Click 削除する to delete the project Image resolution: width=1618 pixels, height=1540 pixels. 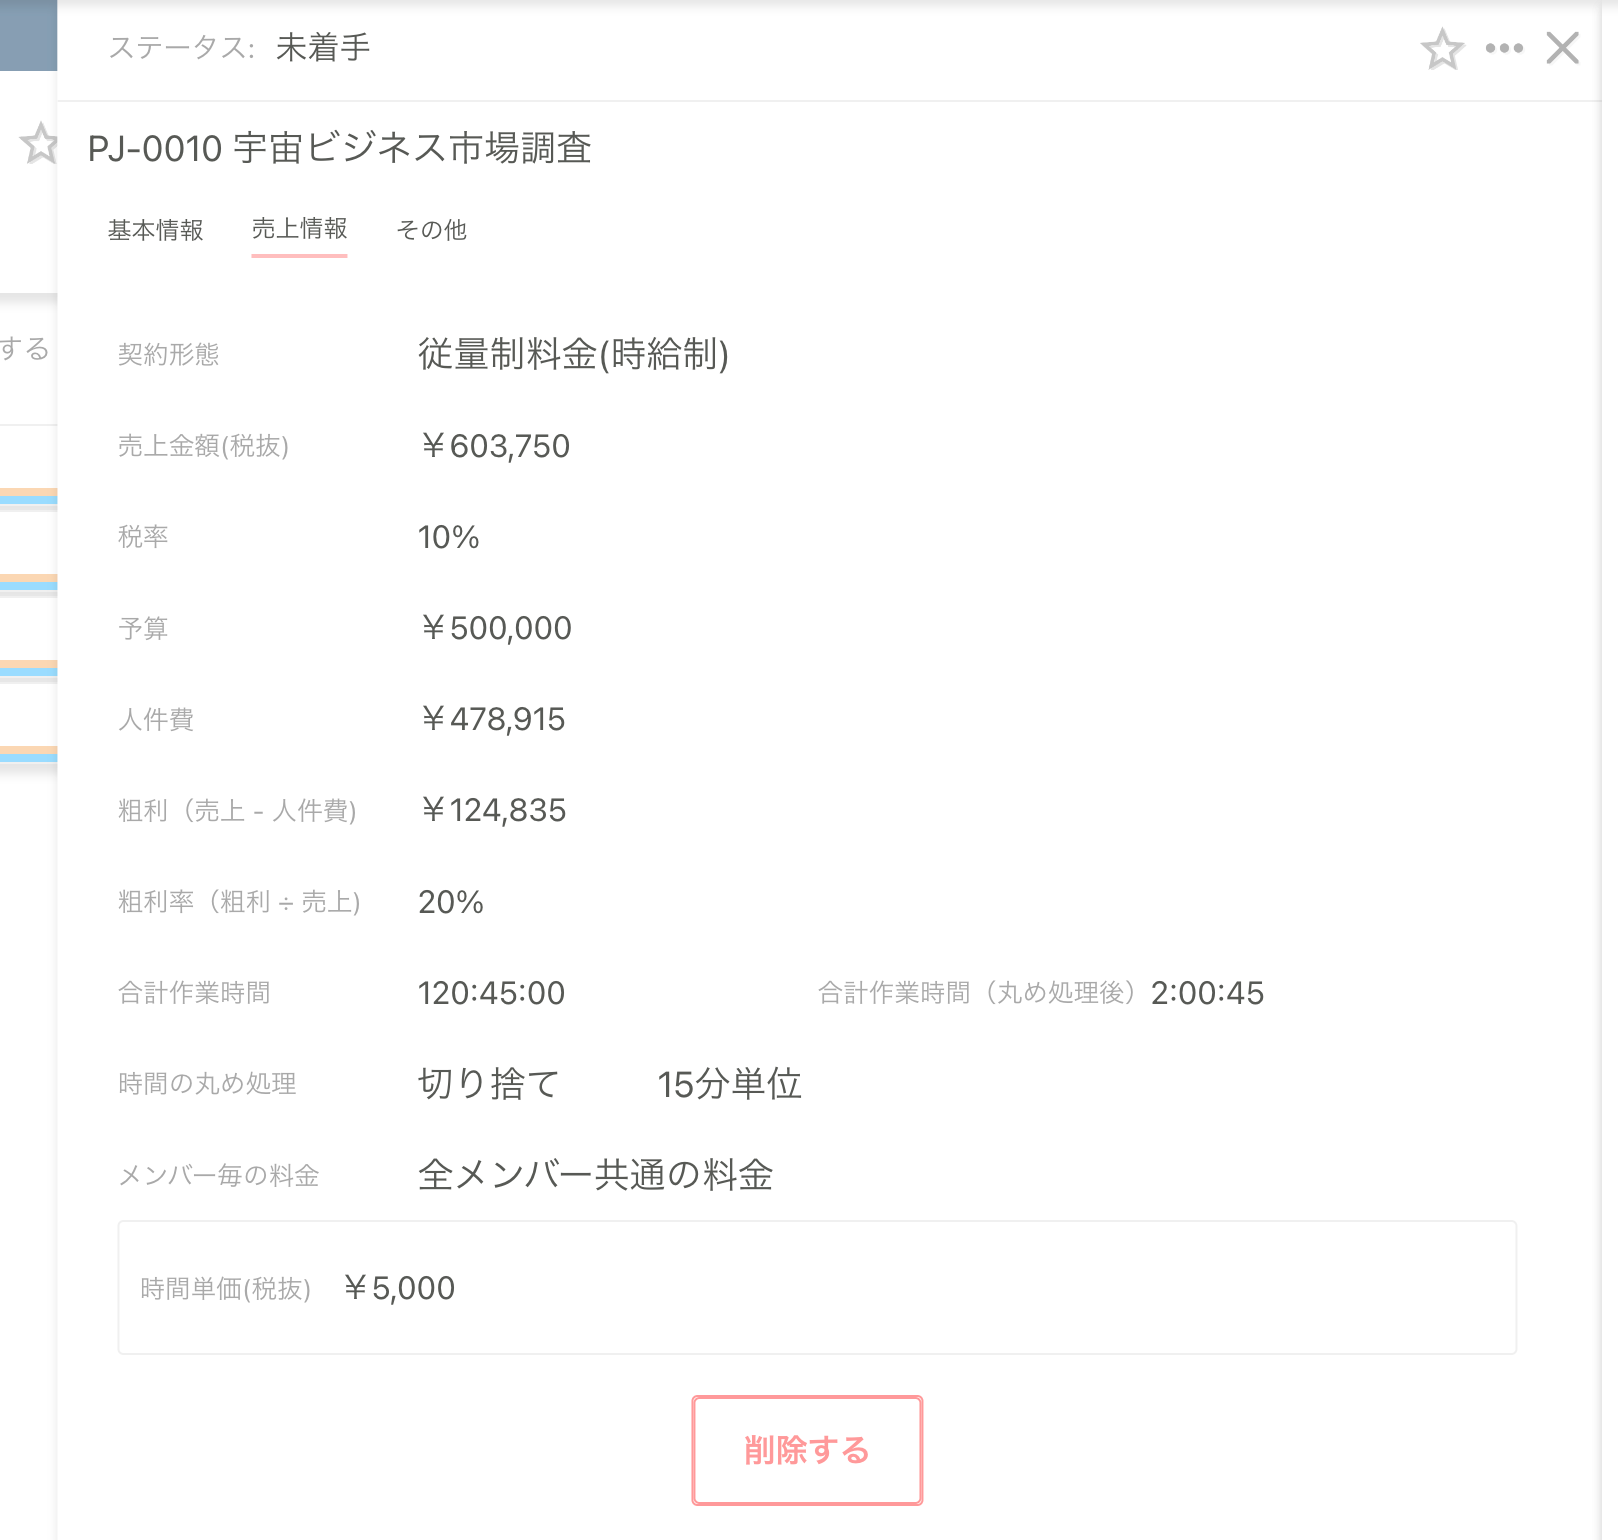806,1450
